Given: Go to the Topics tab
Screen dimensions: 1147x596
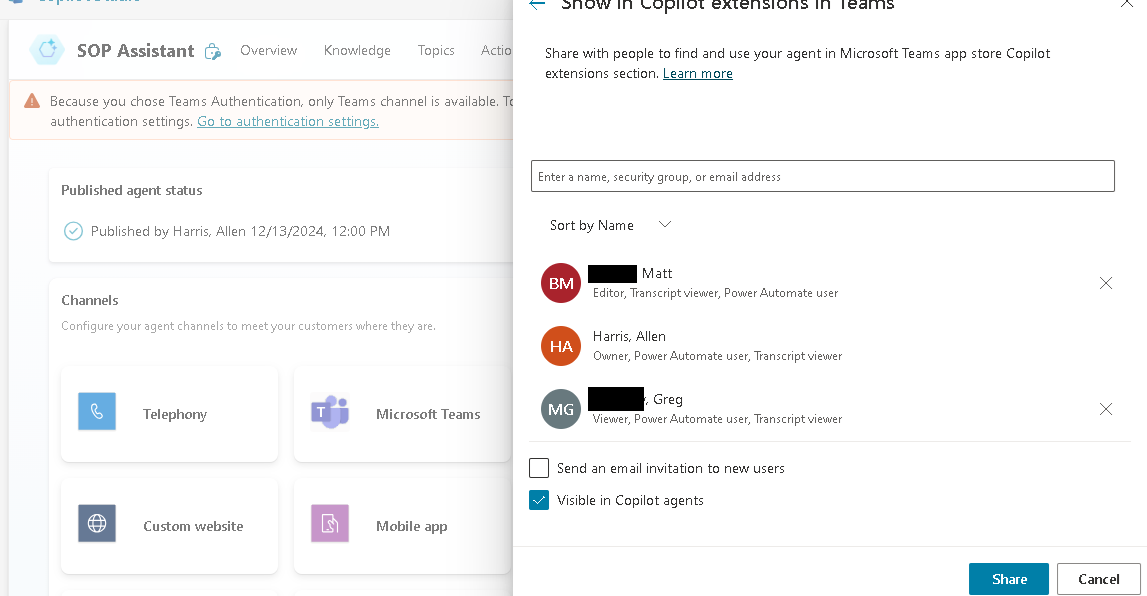Looking at the screenshot, I should [x=436, y=50].
